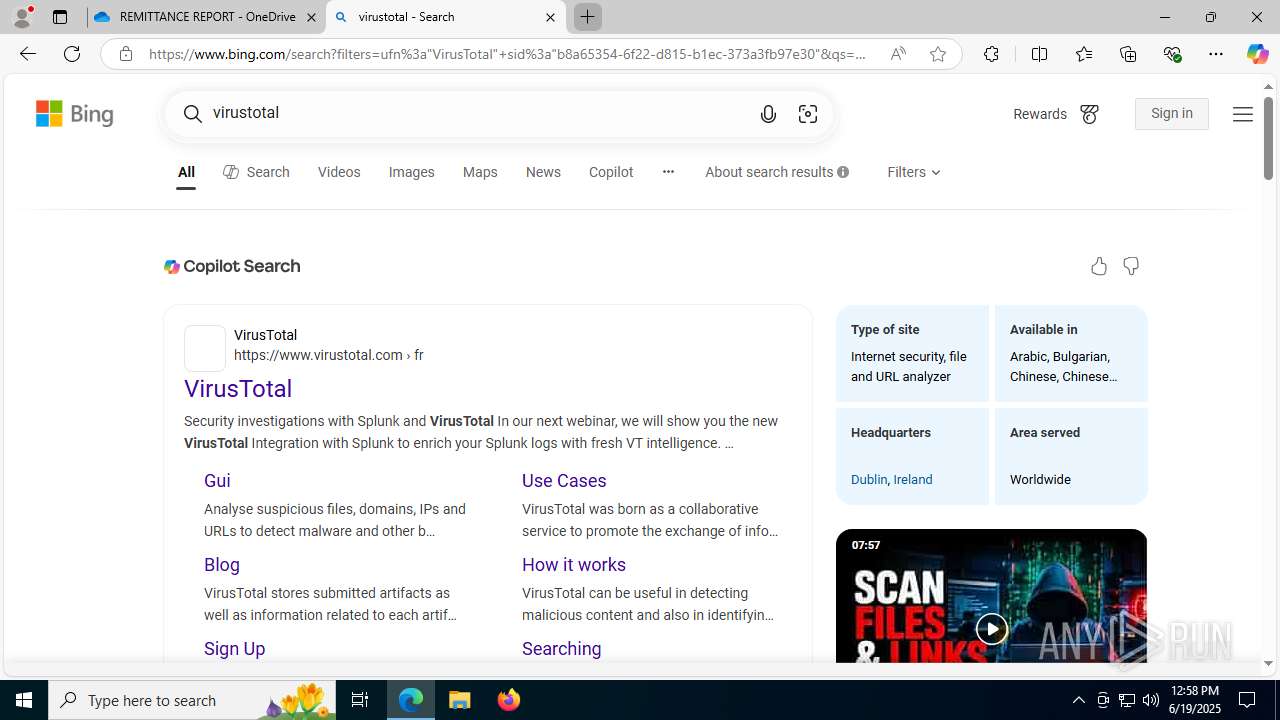Close the REMITTANCE REPORT - OneDrive tab
The image size is (1280, 720).
pyautogui.click(x=311, y=17)
